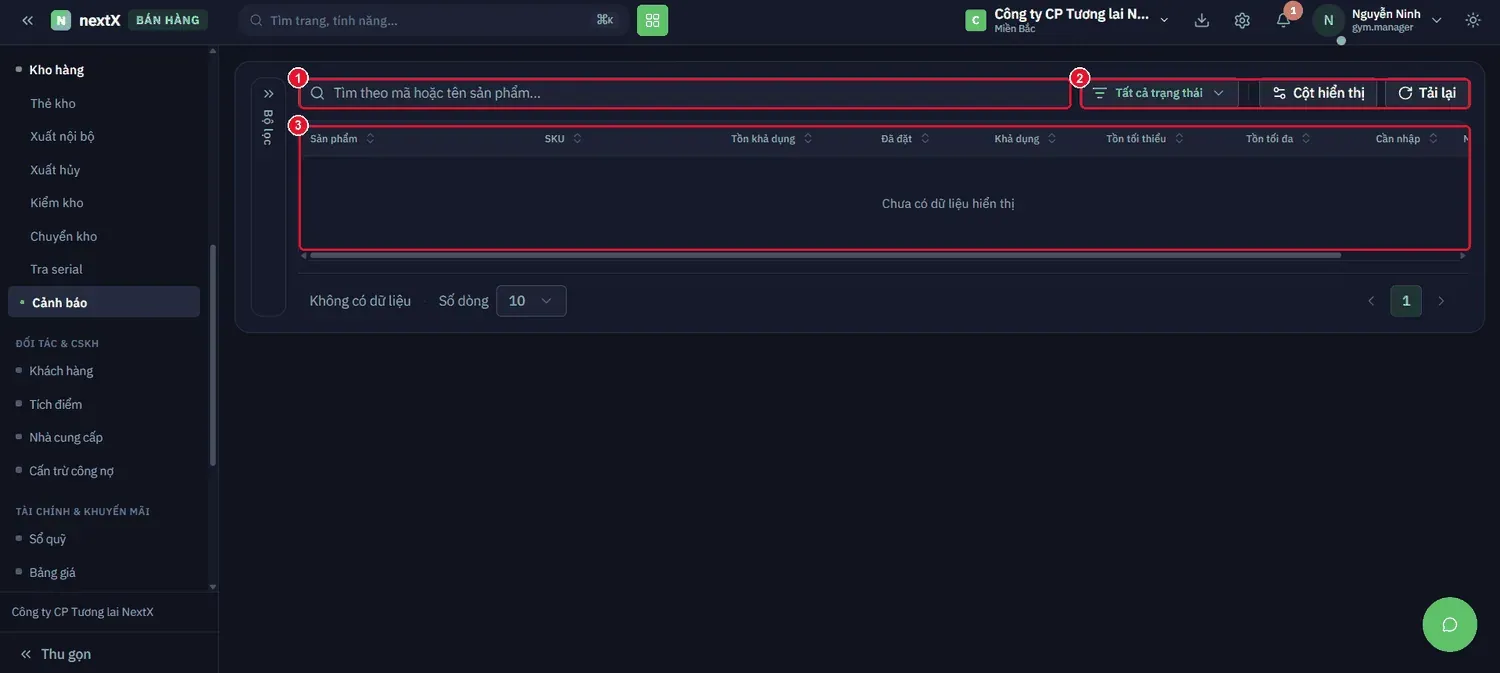1500x673 pixels.
Task: Open Chuyển kho in the sidebar
Action: [x=63, y=236]
